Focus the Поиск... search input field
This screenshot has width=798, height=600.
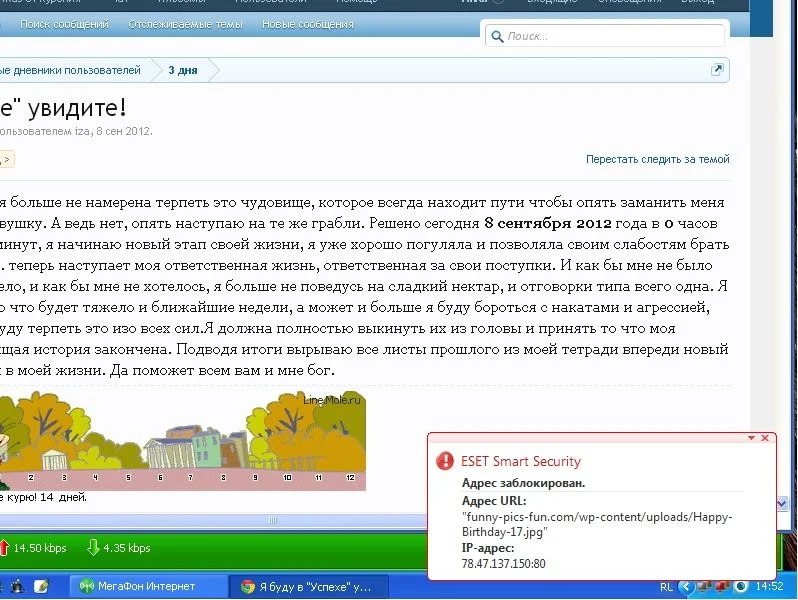(605, 36)
